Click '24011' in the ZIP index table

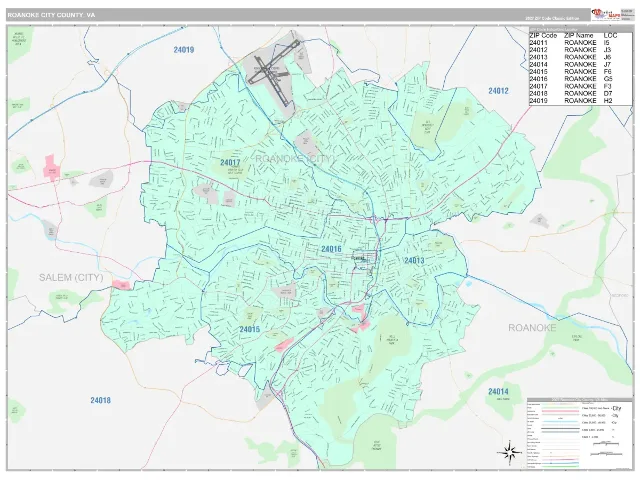click(538, 43)
